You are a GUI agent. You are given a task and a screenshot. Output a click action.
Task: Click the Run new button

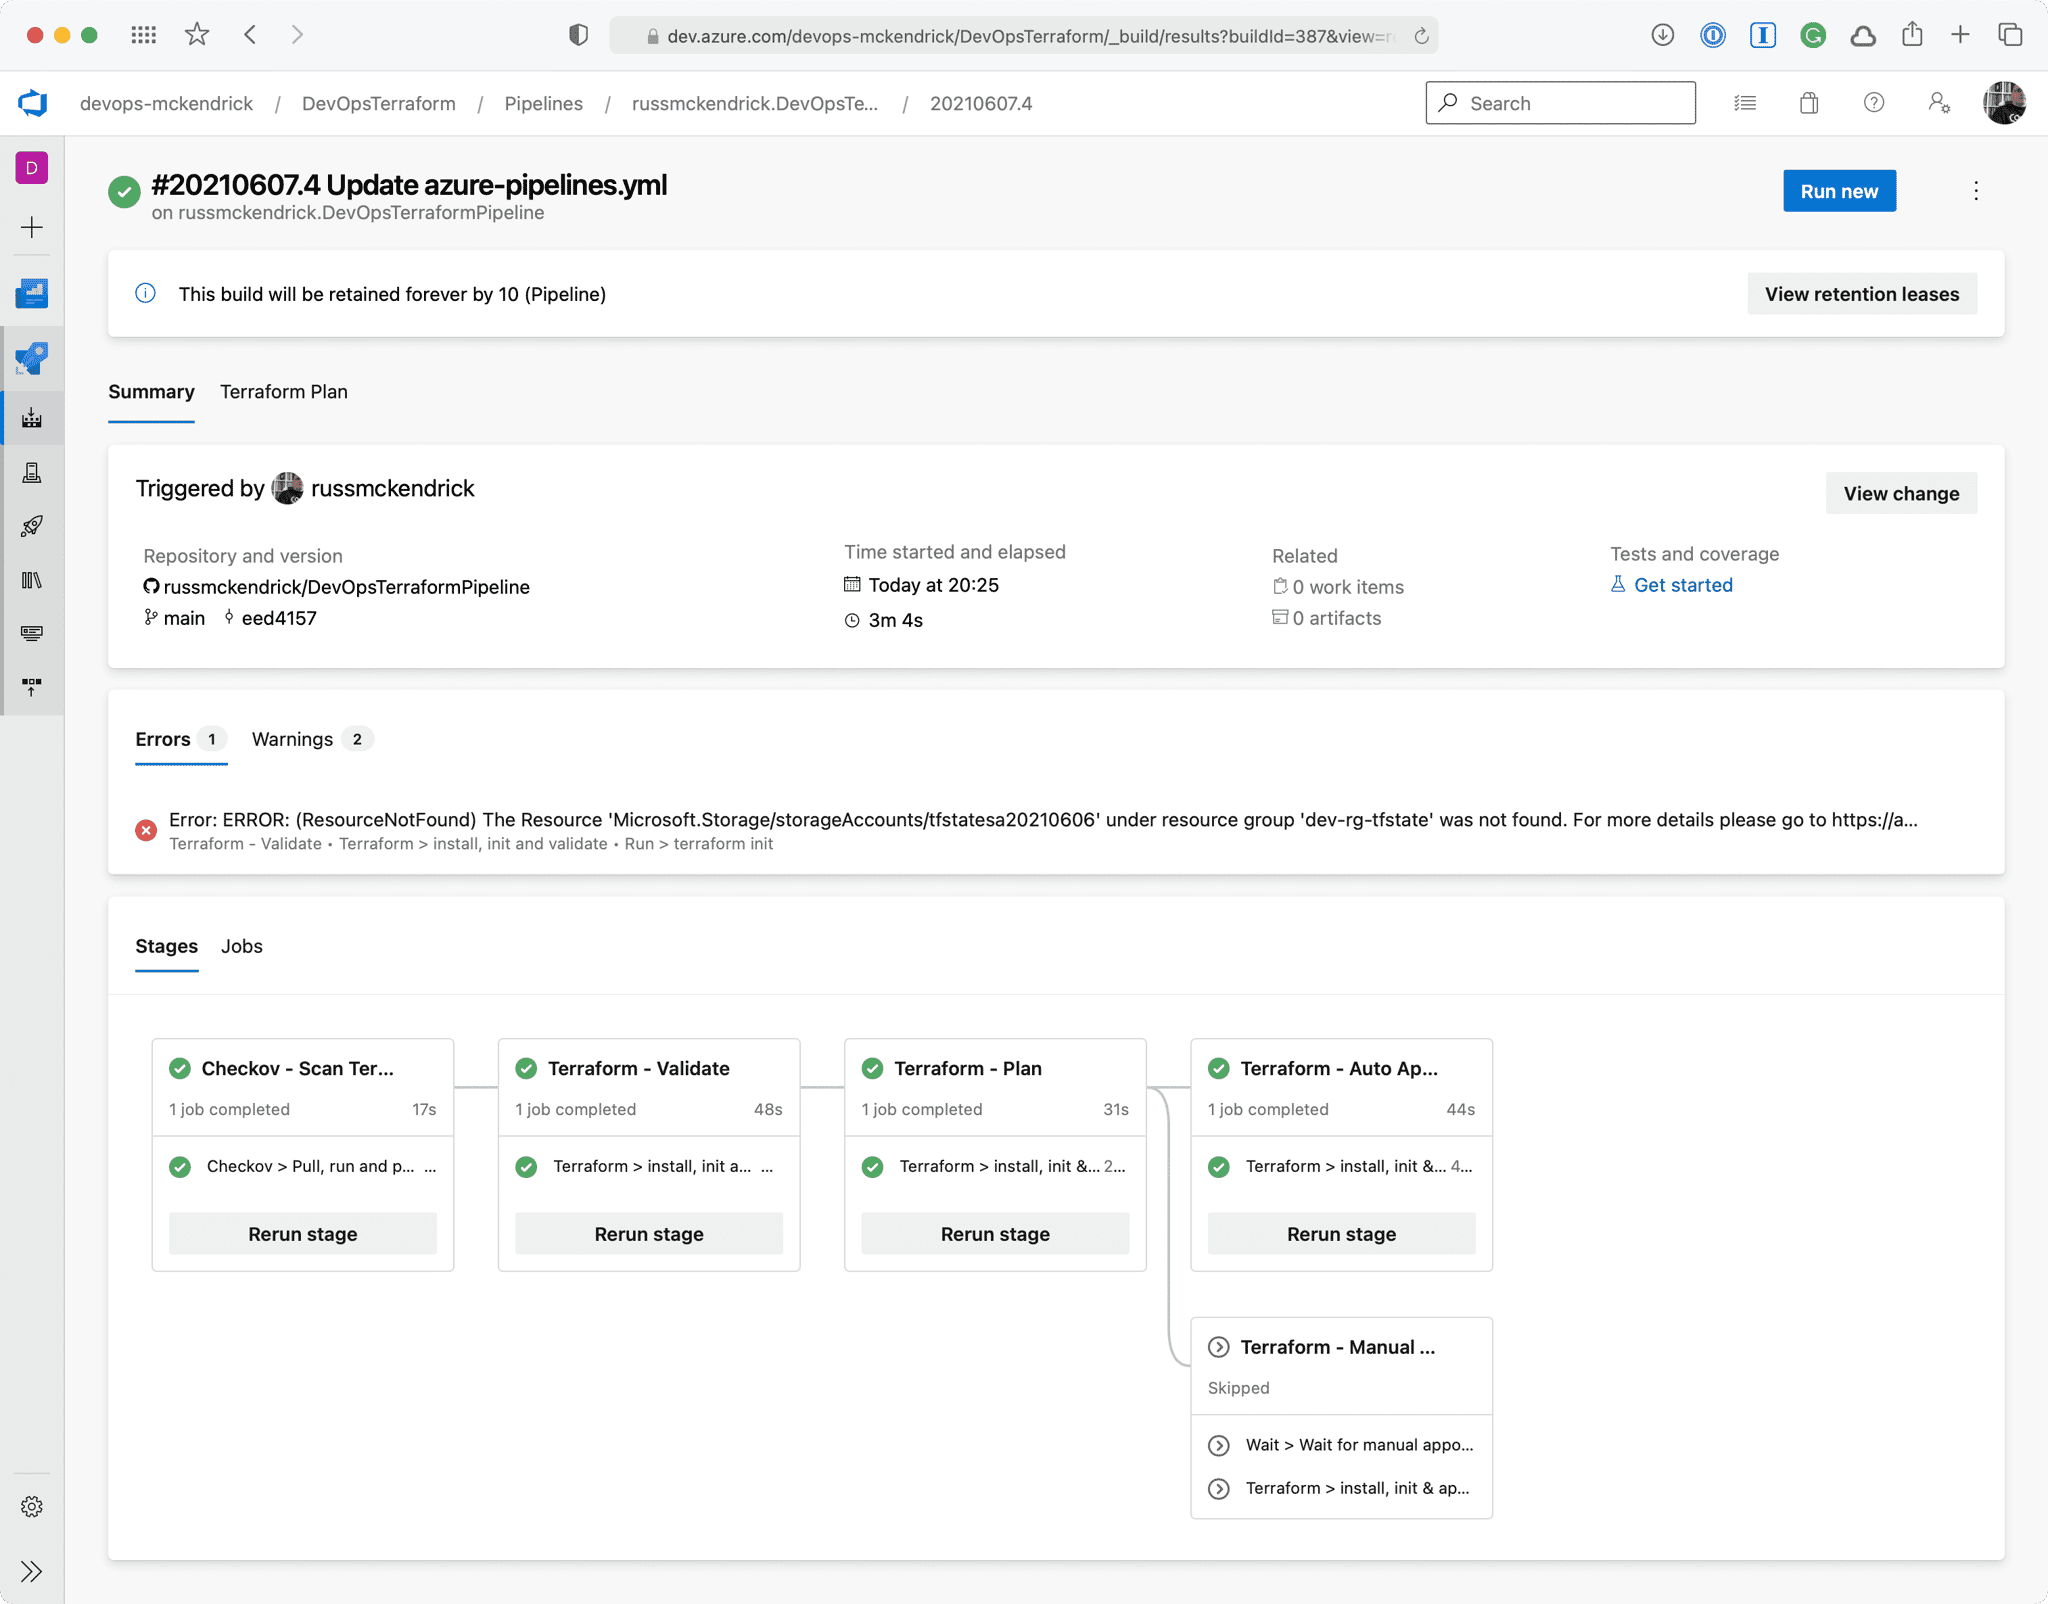tap(1838, 191)
